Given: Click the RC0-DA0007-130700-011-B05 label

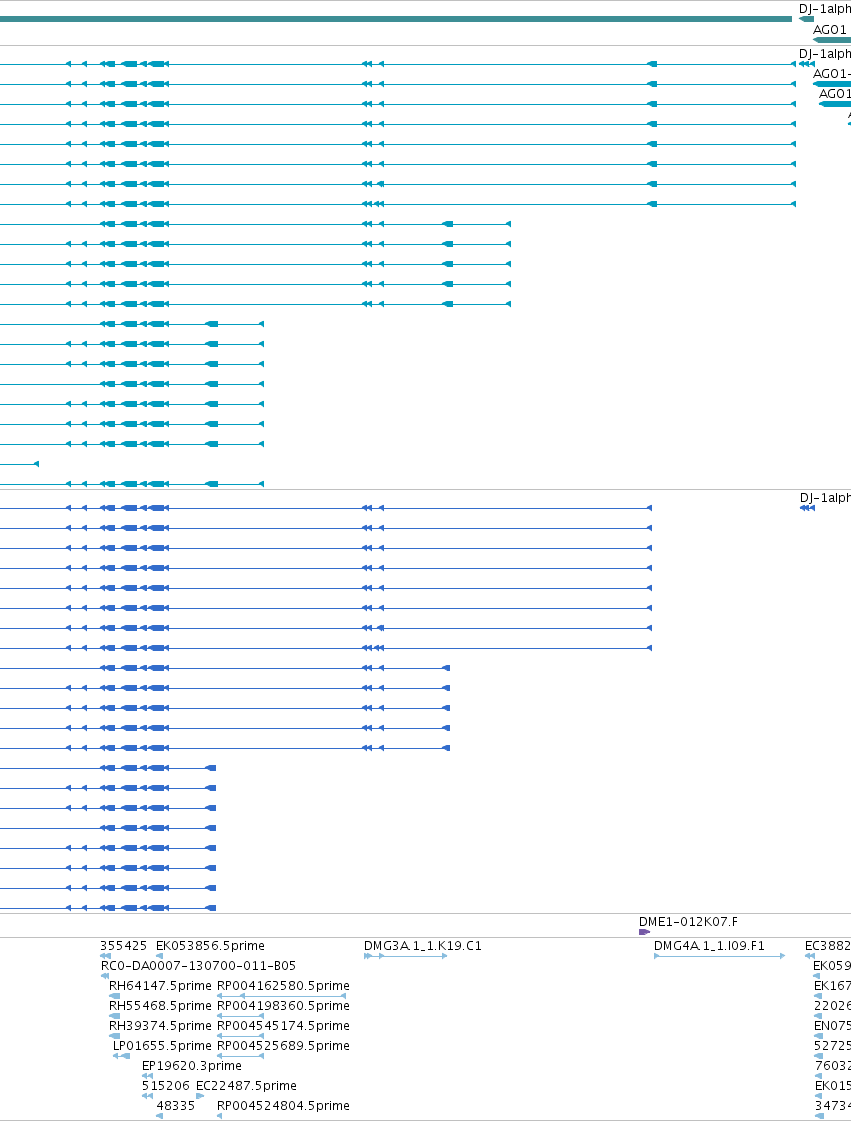Looking at the screenshot, I should 198,966.
